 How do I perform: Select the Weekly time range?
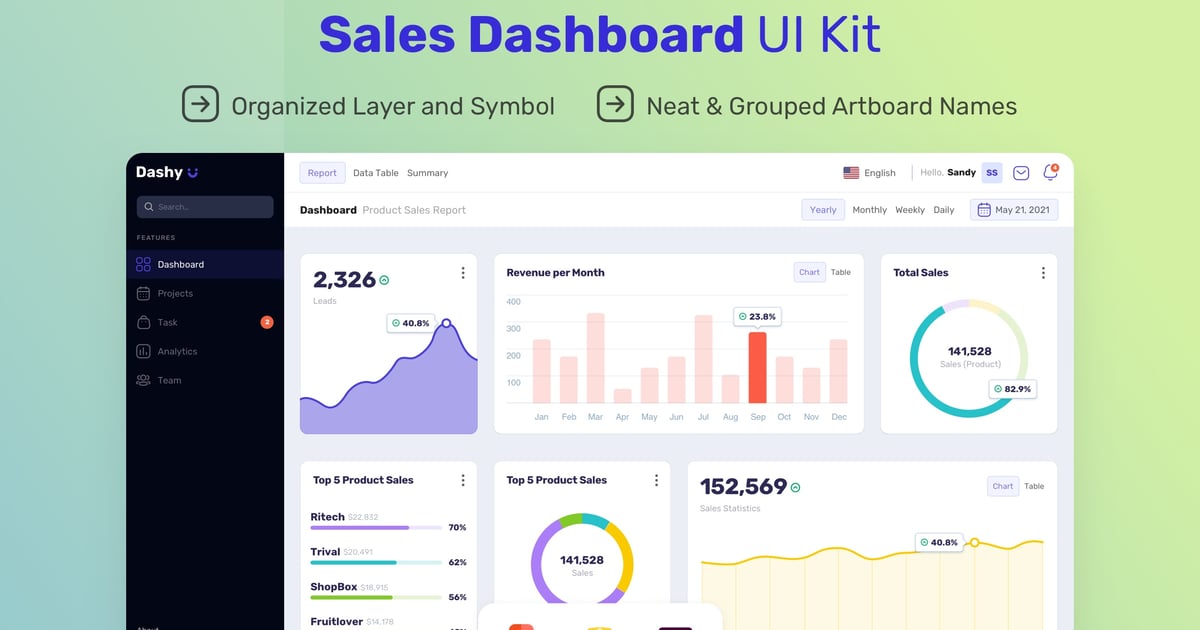click(910, 210)
